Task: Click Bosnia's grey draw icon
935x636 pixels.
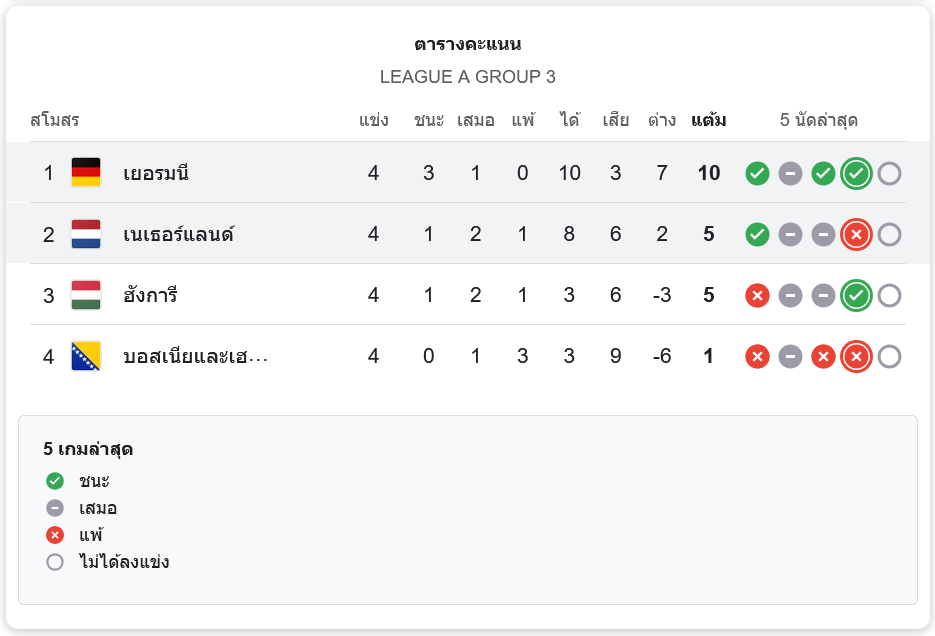Action: (x=790, y=356)
